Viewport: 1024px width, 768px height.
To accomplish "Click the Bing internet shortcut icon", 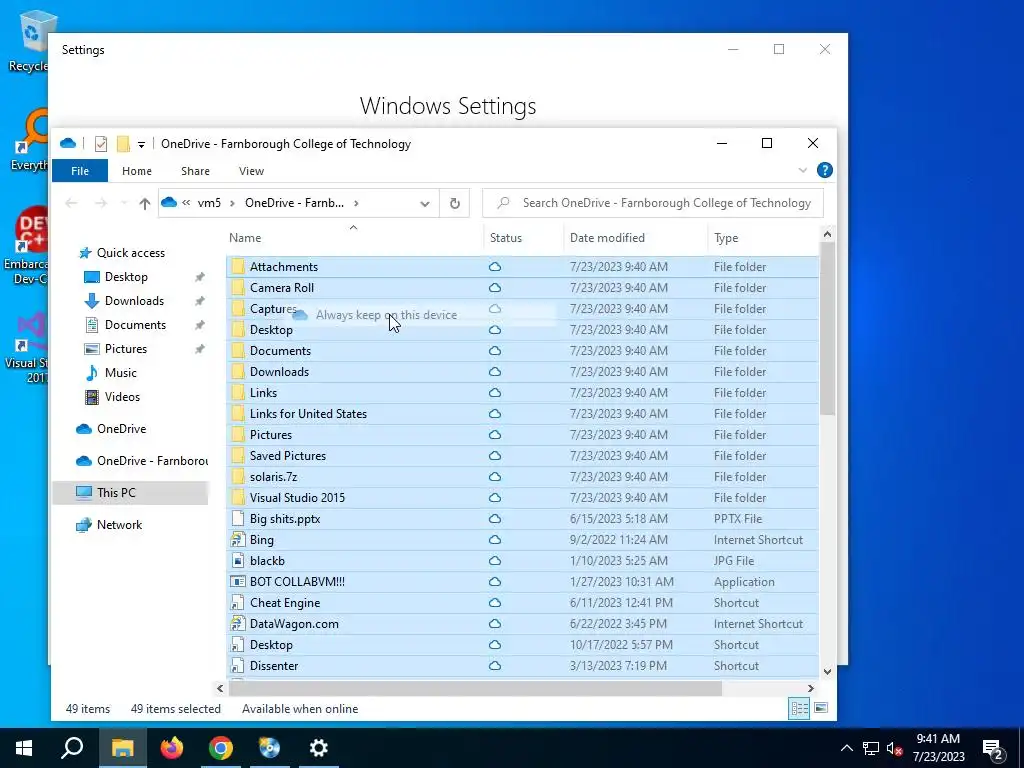I will (238, 540).
